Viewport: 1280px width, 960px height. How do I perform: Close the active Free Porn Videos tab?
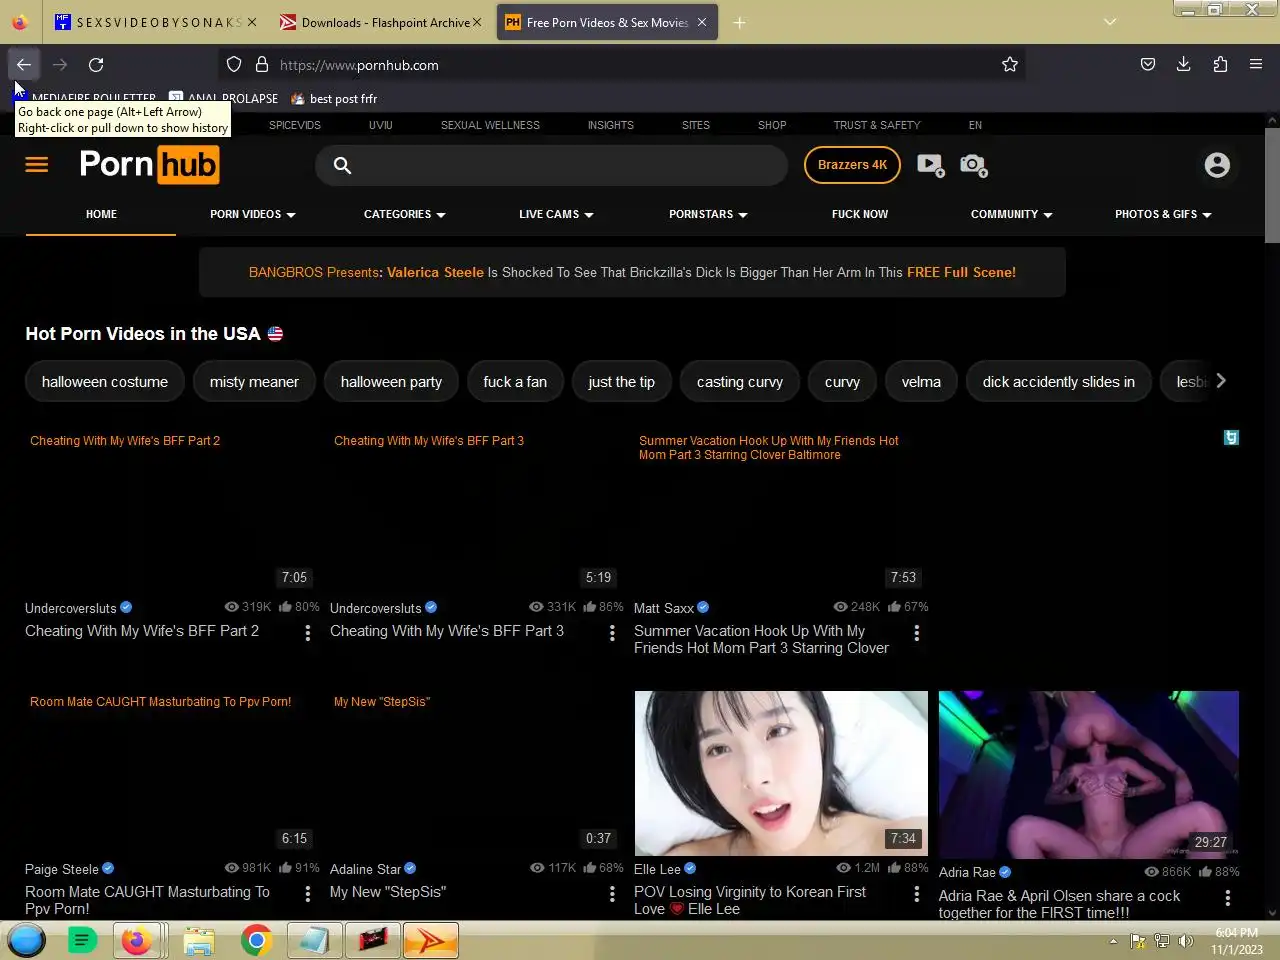(x=702, y=22)
